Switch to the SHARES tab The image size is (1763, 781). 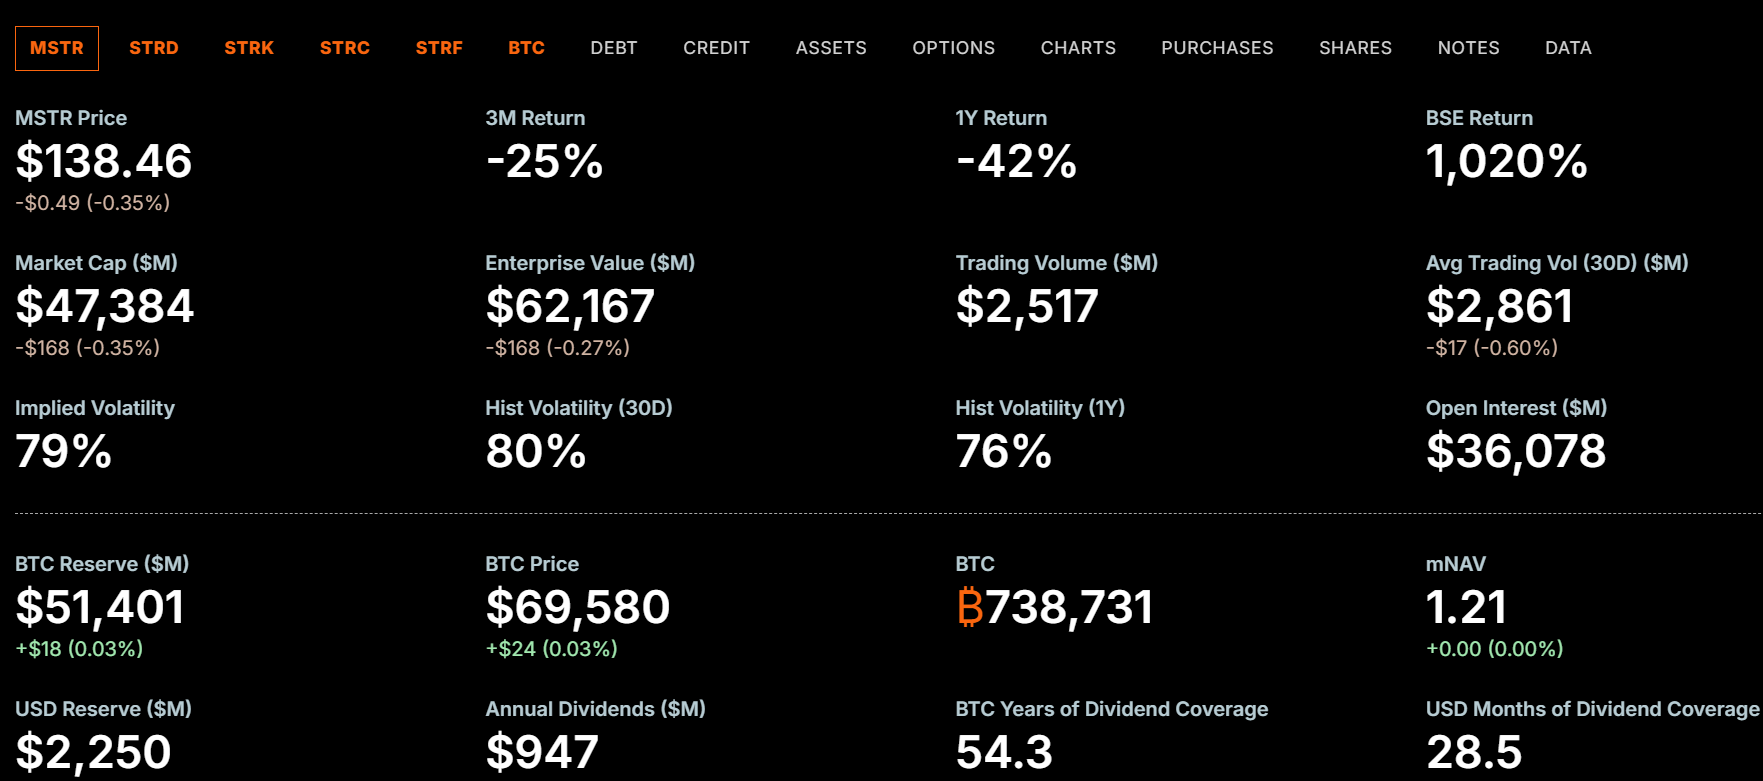point(1355,48)
